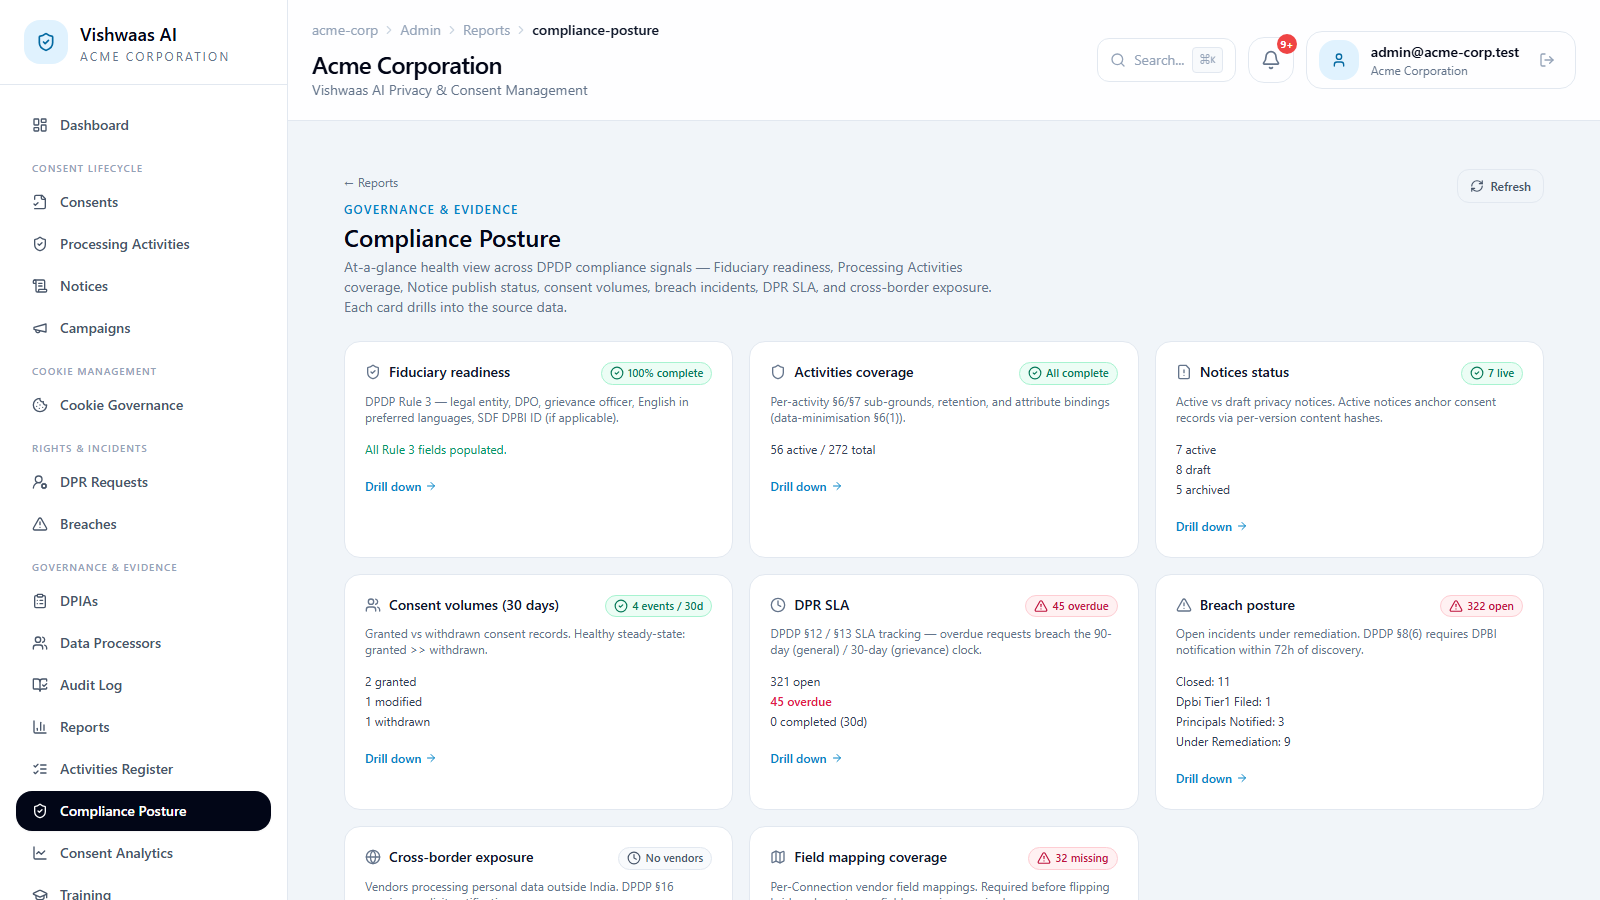Drill down into Activities coverage
The image size is (1600, 900).
pyautogui.click(x=806, y=487)
